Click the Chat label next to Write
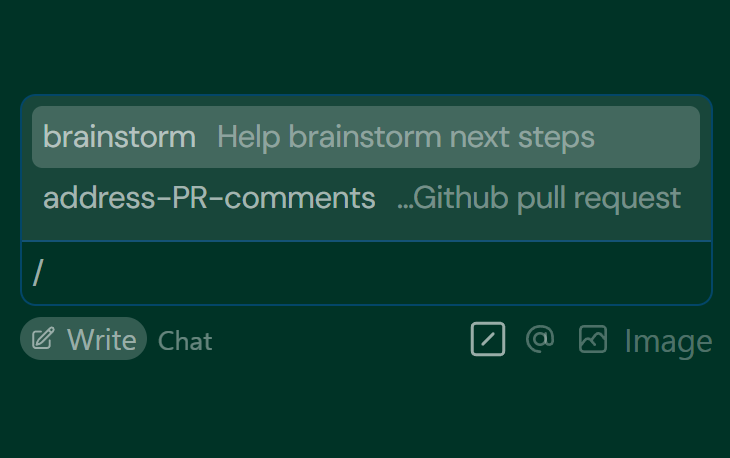 185,341
